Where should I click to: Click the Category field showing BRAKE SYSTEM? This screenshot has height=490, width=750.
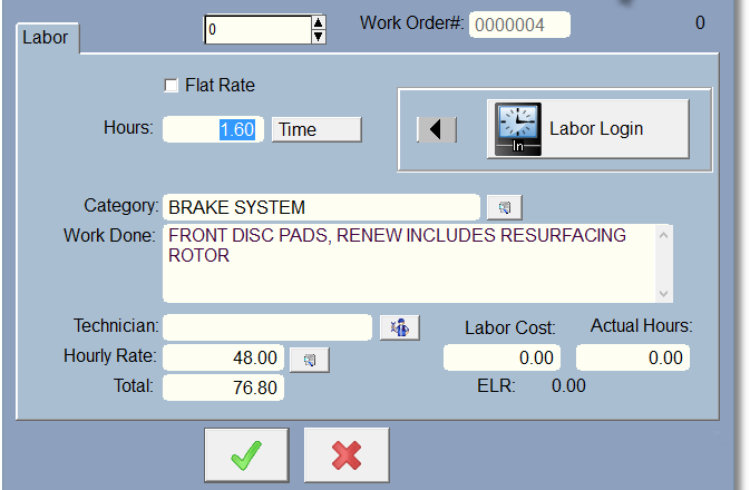pyautogui.click(x=320, y=207)
